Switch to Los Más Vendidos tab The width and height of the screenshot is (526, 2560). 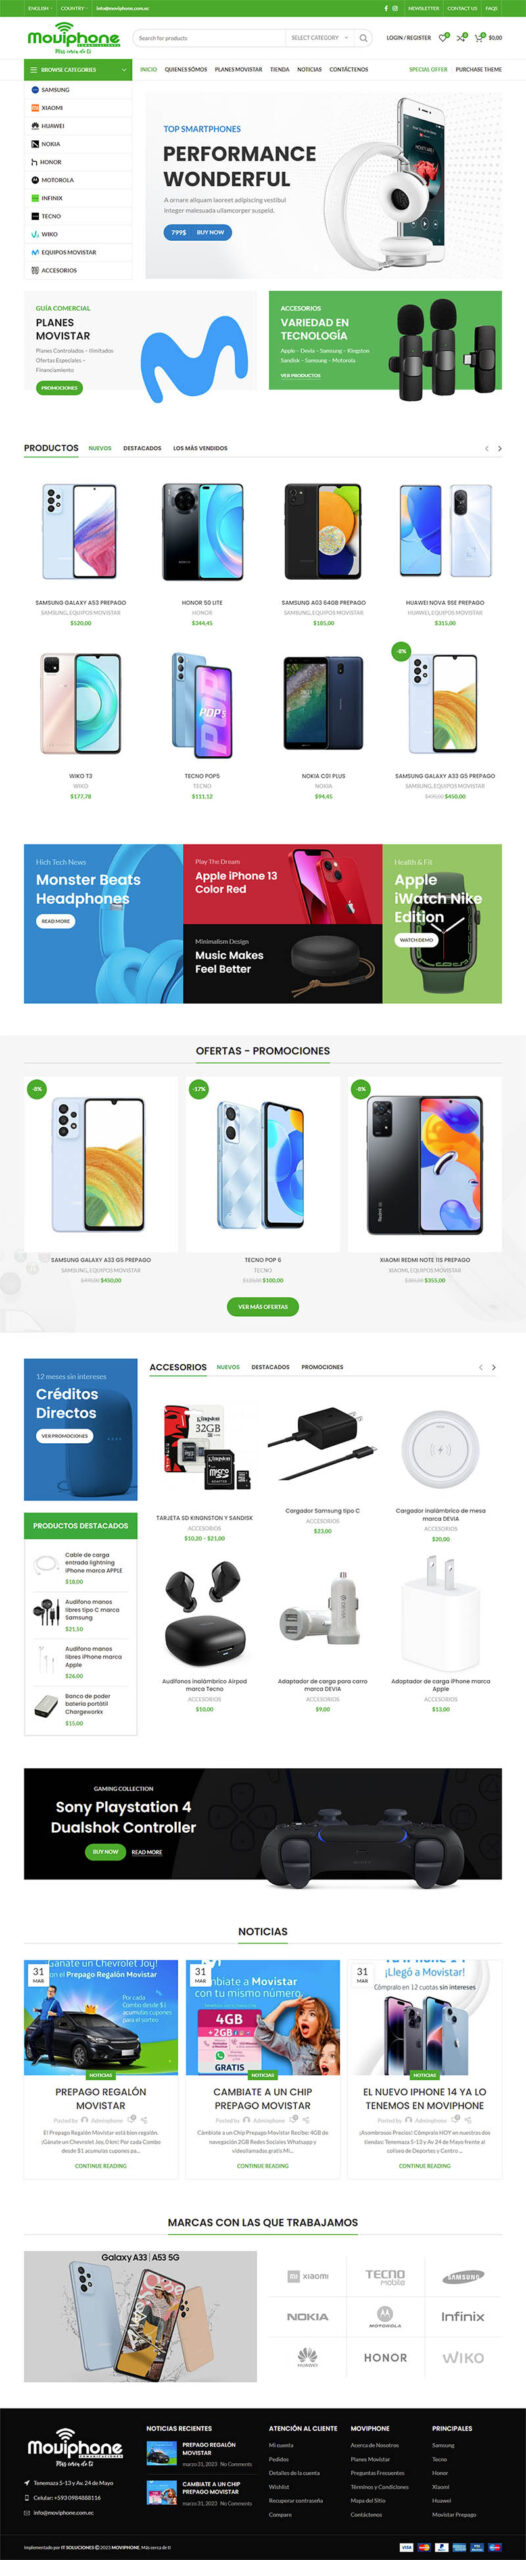(x=200, y=448)
